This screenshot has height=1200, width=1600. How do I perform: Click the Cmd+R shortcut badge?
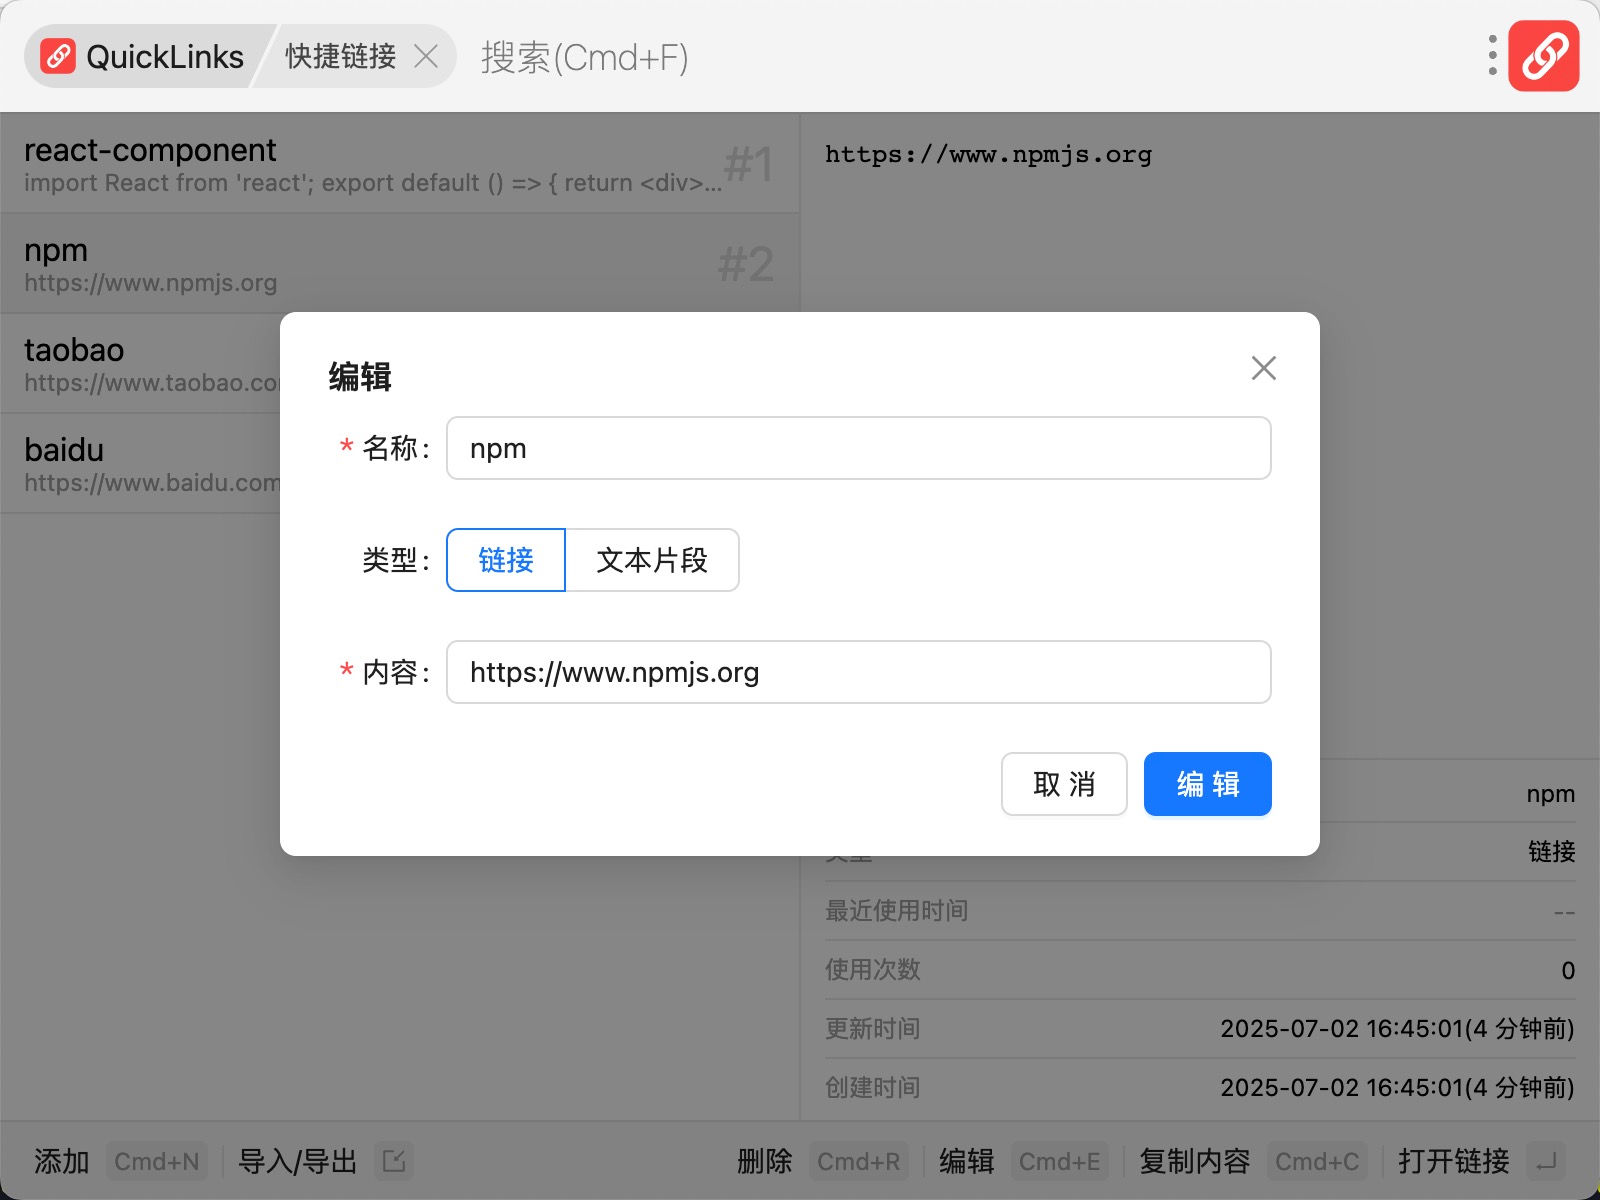click(859, 1161)
